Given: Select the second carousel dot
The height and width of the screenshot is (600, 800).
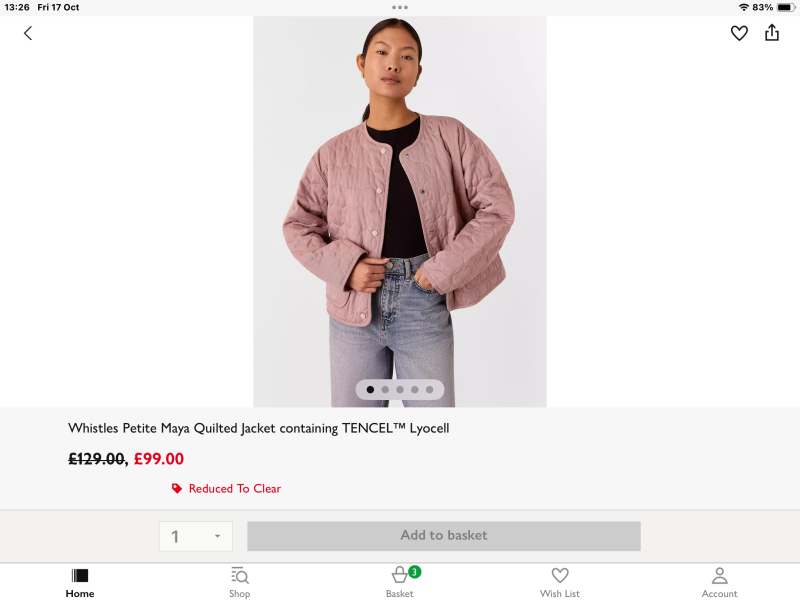Looking at the screenshot, I should [x=385, y=389].
